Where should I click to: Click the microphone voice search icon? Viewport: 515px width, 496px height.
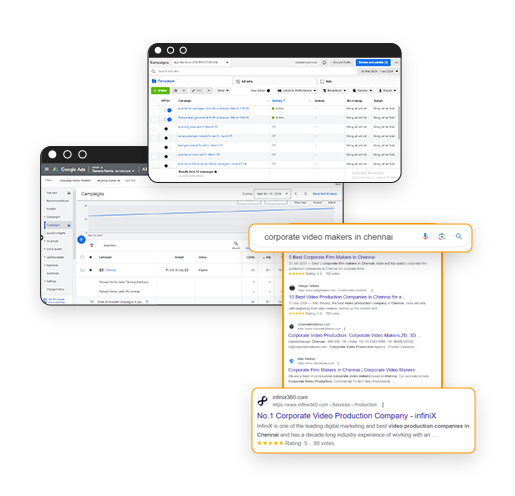425,237
